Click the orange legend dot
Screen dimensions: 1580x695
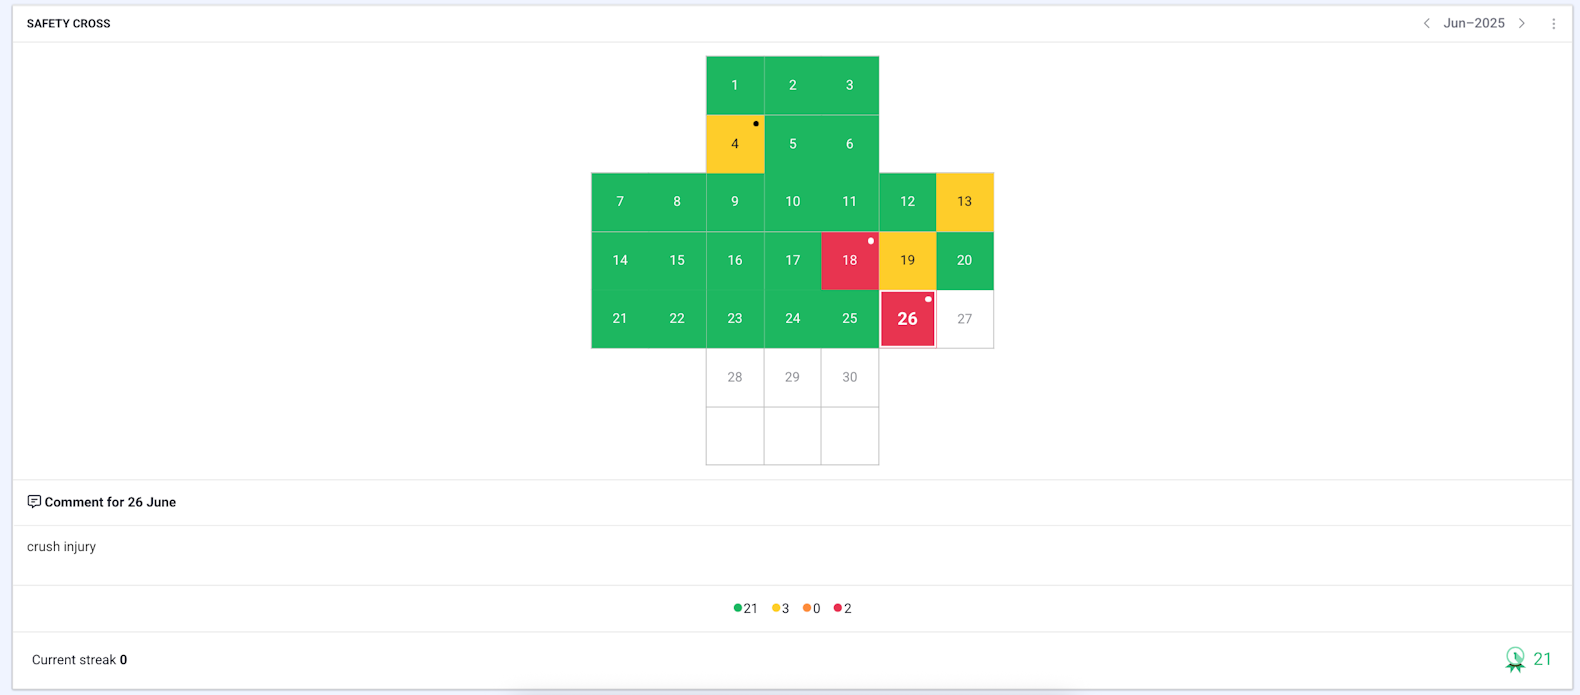[807, 608]
